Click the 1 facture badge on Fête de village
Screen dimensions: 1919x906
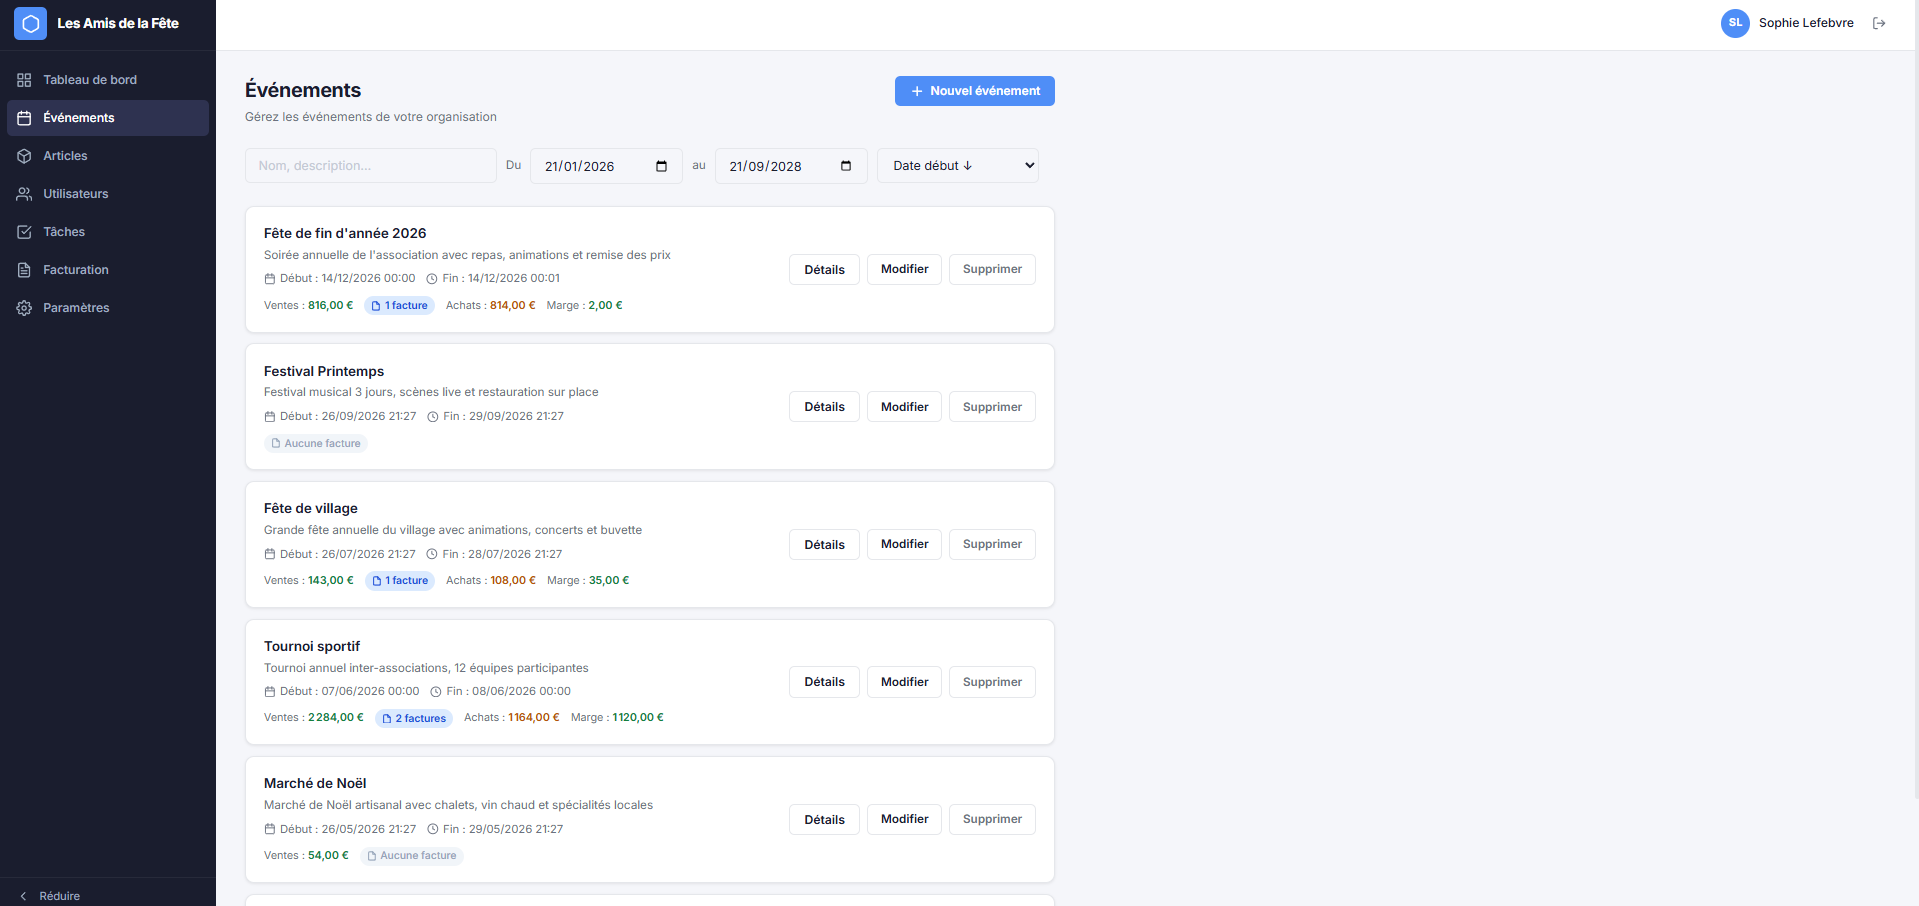400,581
